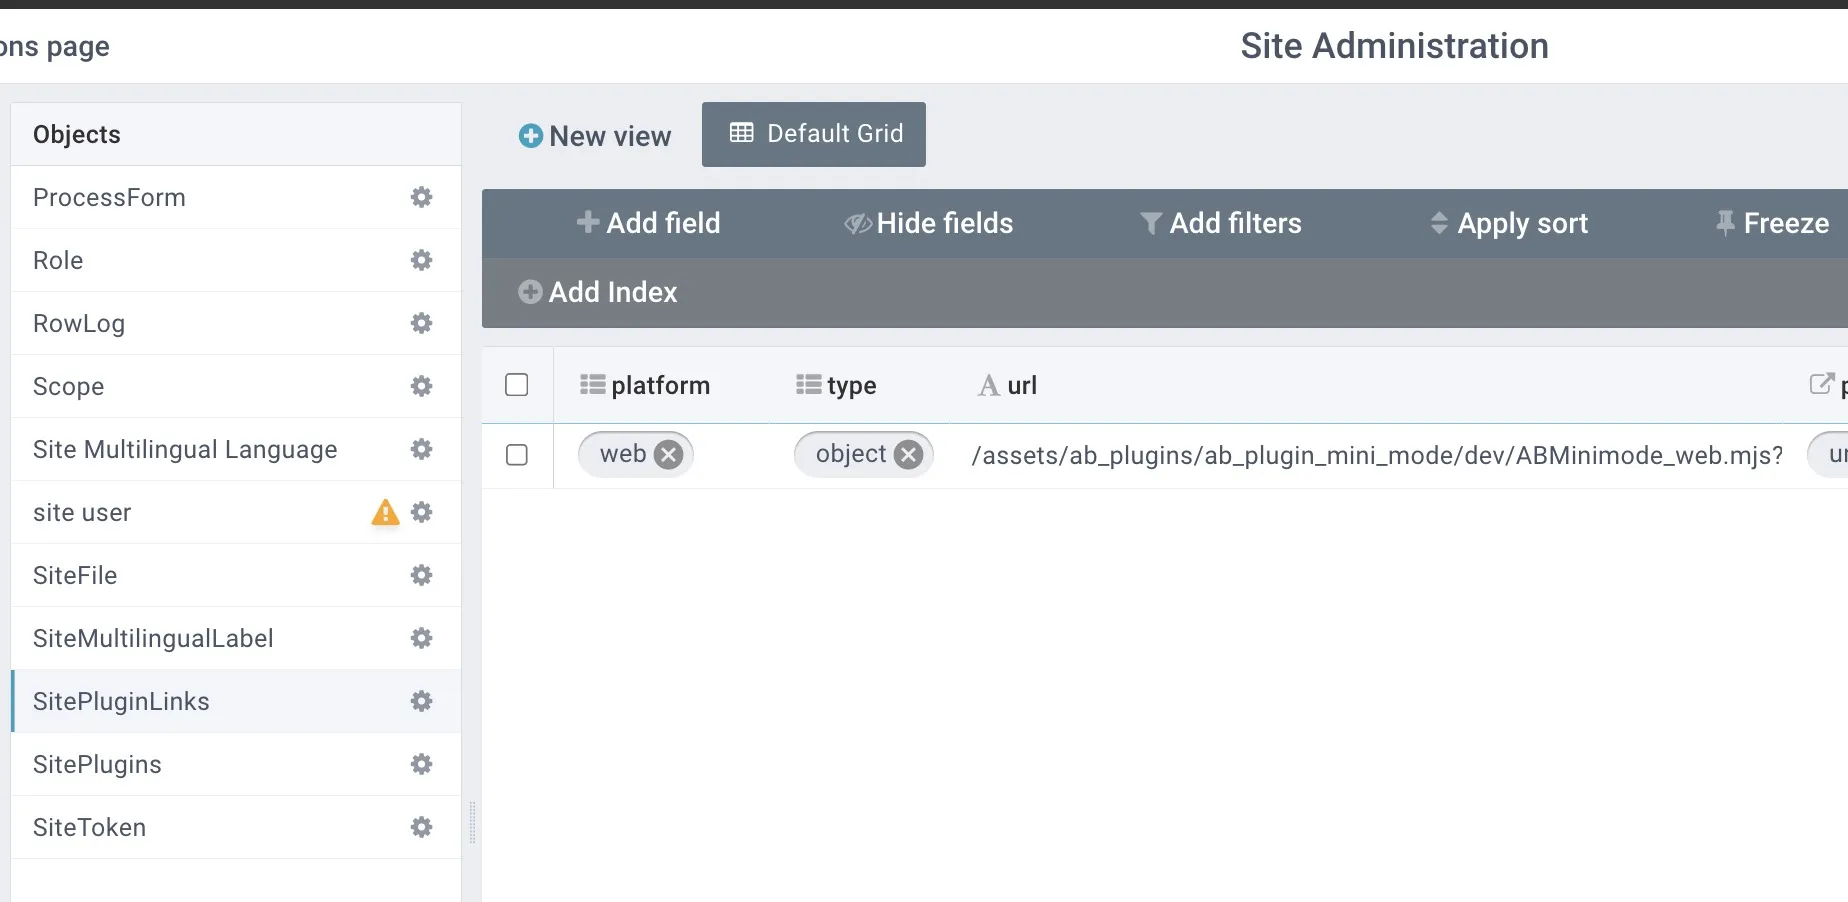Click the url cell with ABMinimode_web.mjs path
The width and height of the screenshot is (1848, 902).
[x=1376, y=455]
